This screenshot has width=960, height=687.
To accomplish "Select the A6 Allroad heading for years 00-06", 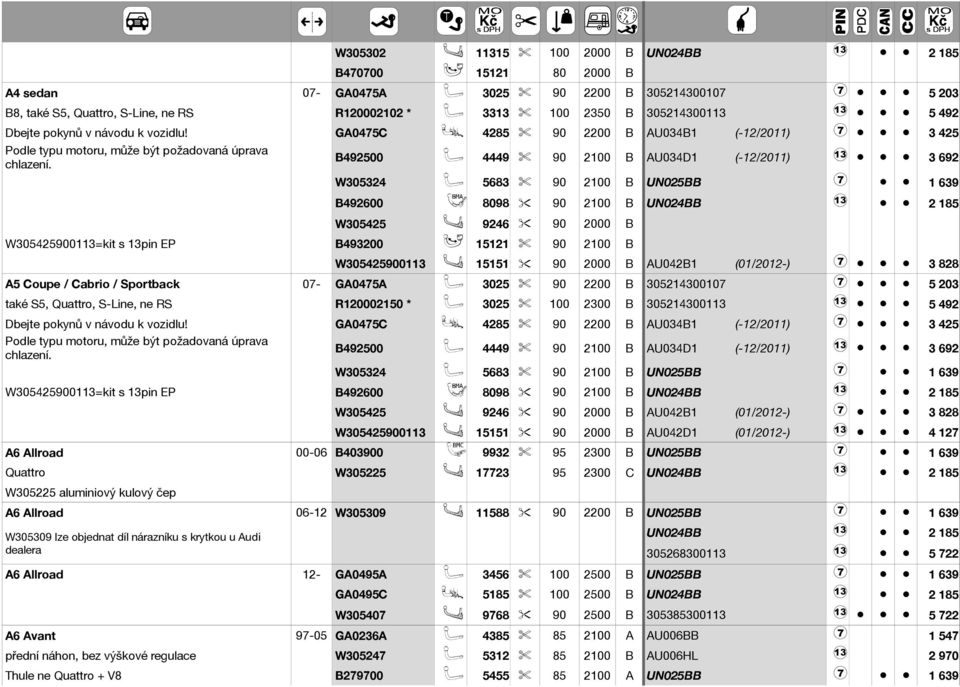I will [34, 452].
